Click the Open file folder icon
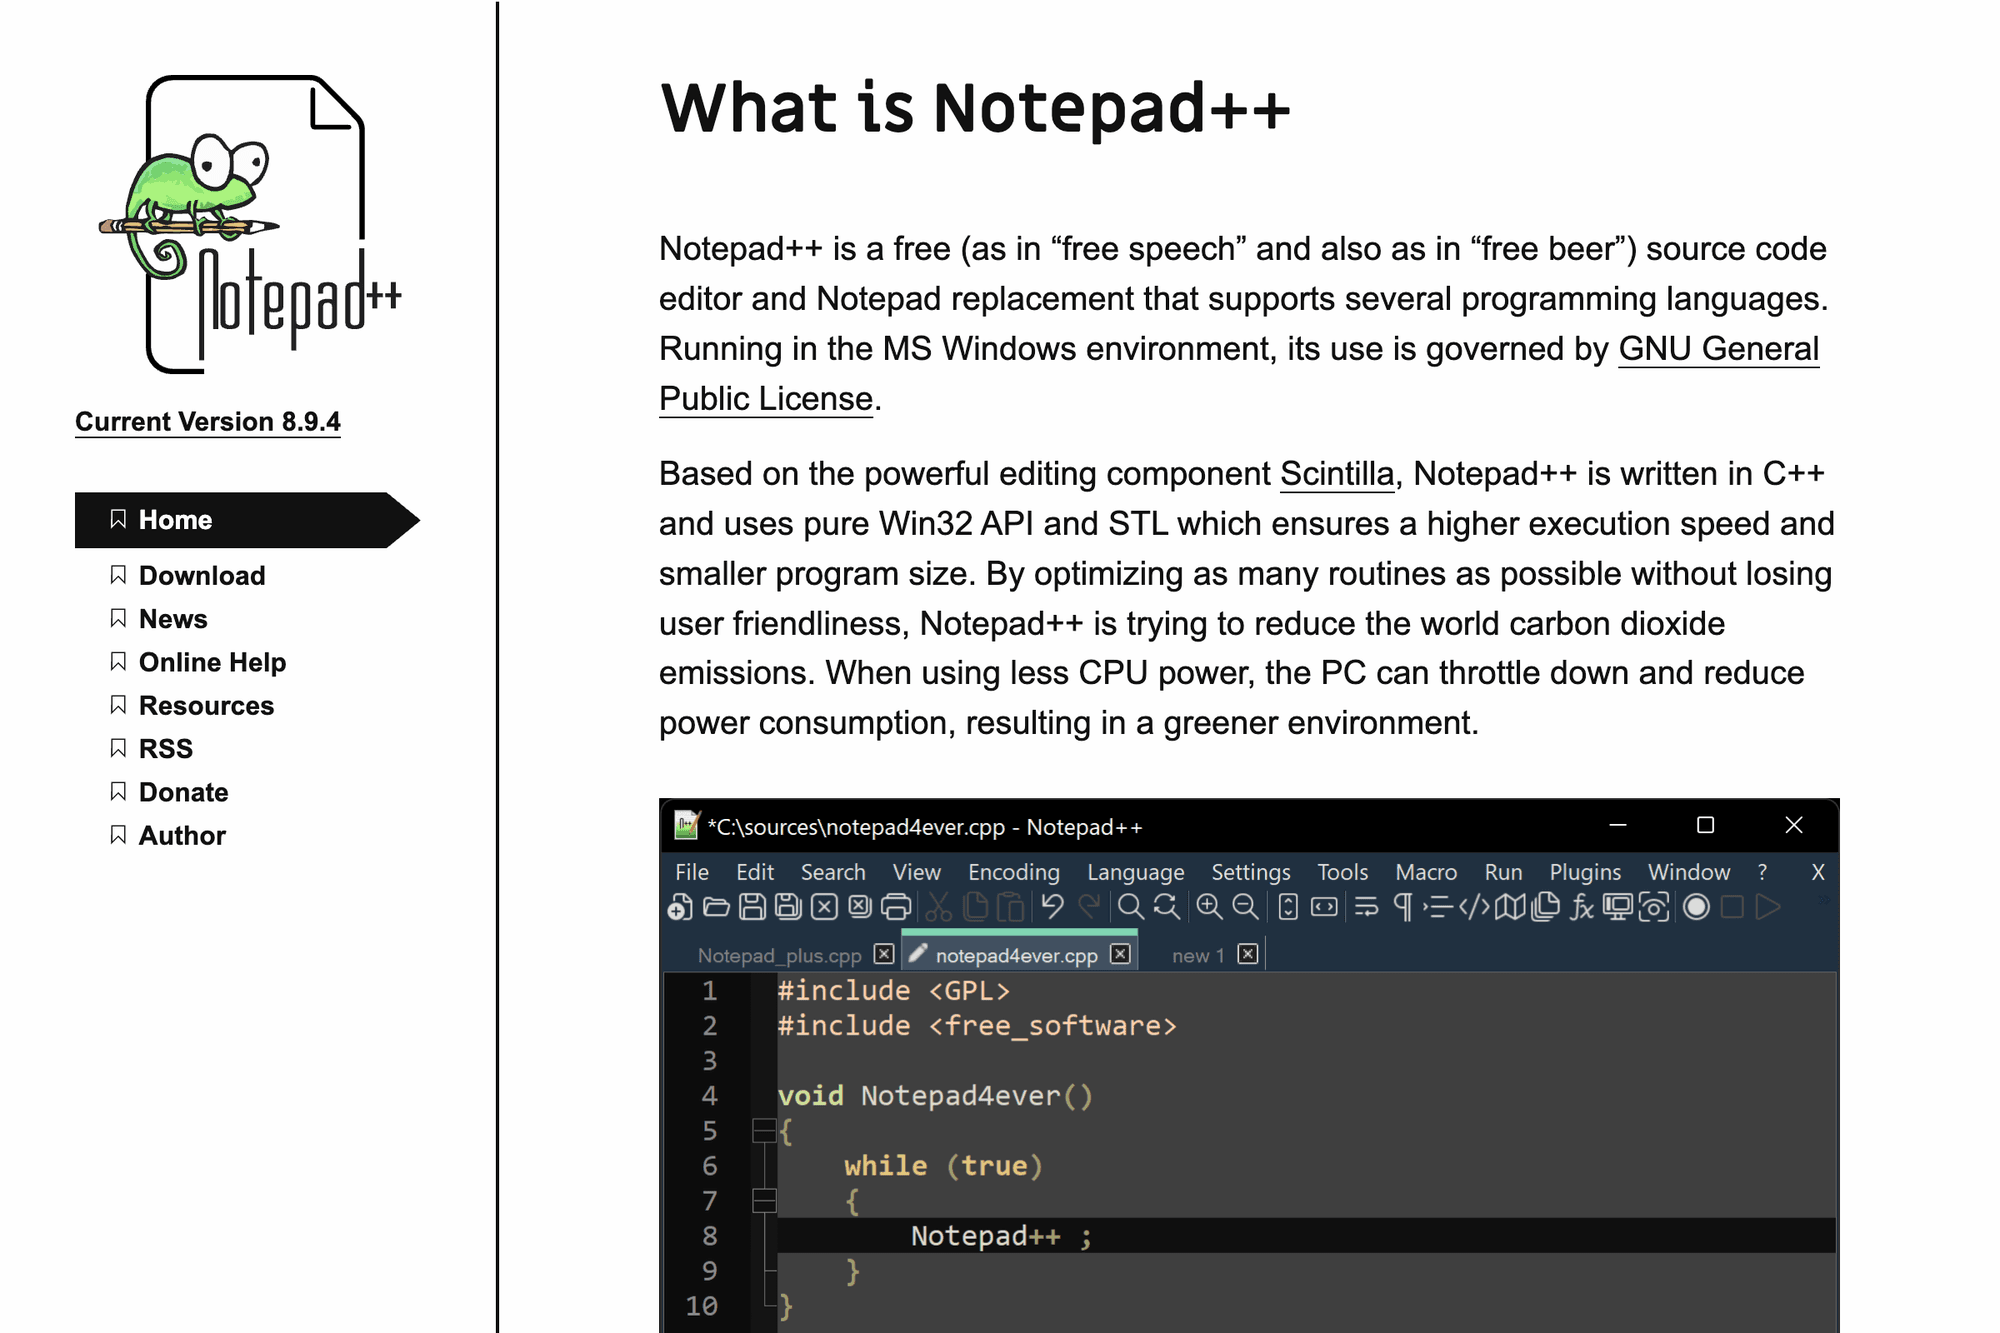The height and width of the screenshot is (1333, 2000). tap(716, 907)
